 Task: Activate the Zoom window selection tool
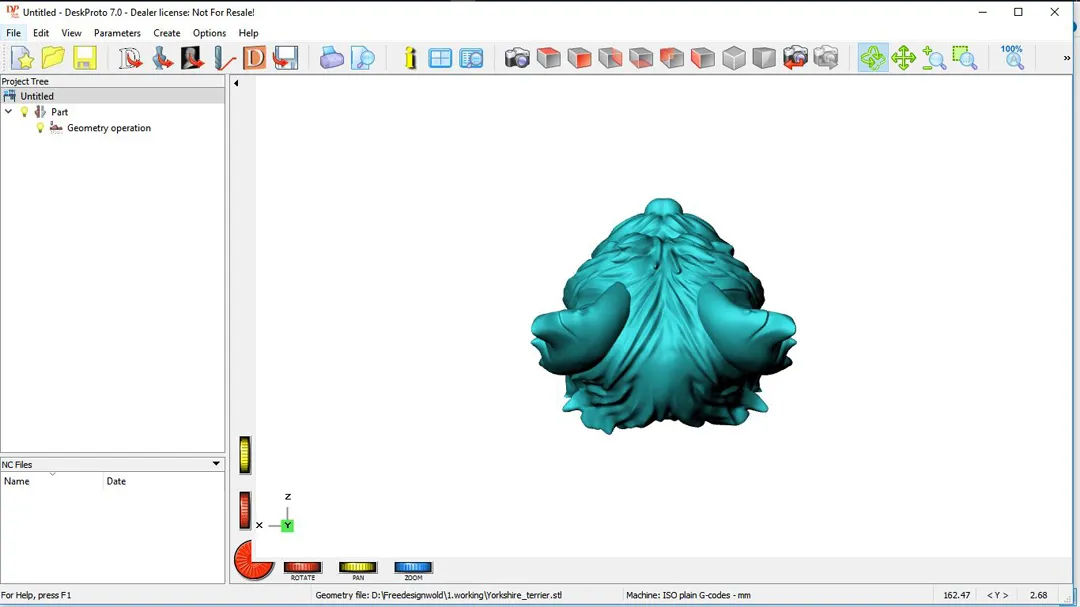click(x=965, y=58)
